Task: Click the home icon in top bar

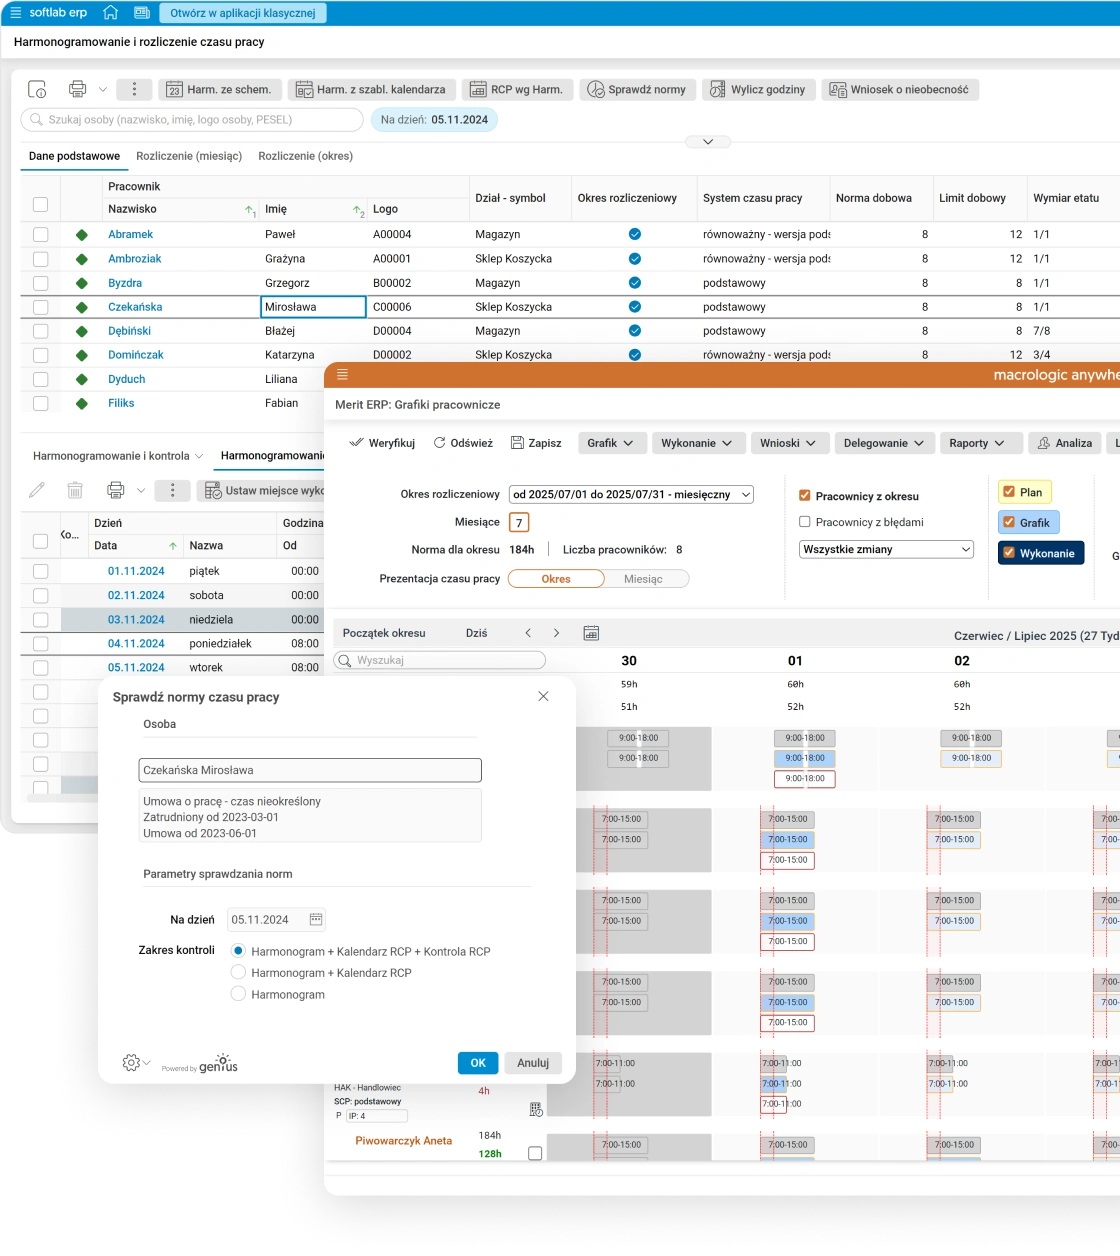Action: 111,13
